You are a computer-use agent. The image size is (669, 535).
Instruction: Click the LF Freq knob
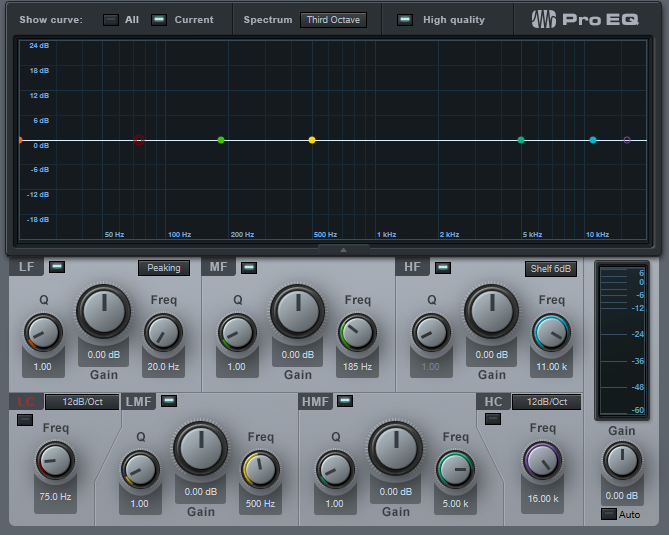point(163,333)
